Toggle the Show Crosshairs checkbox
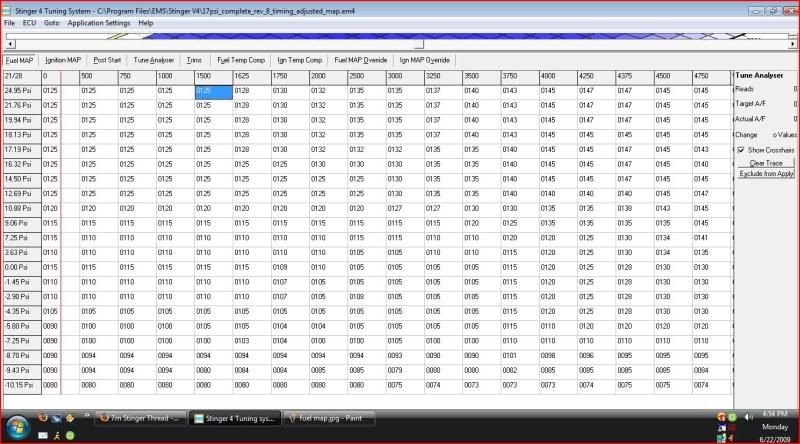This screenshot has width=800, height=444. [741, 150]
